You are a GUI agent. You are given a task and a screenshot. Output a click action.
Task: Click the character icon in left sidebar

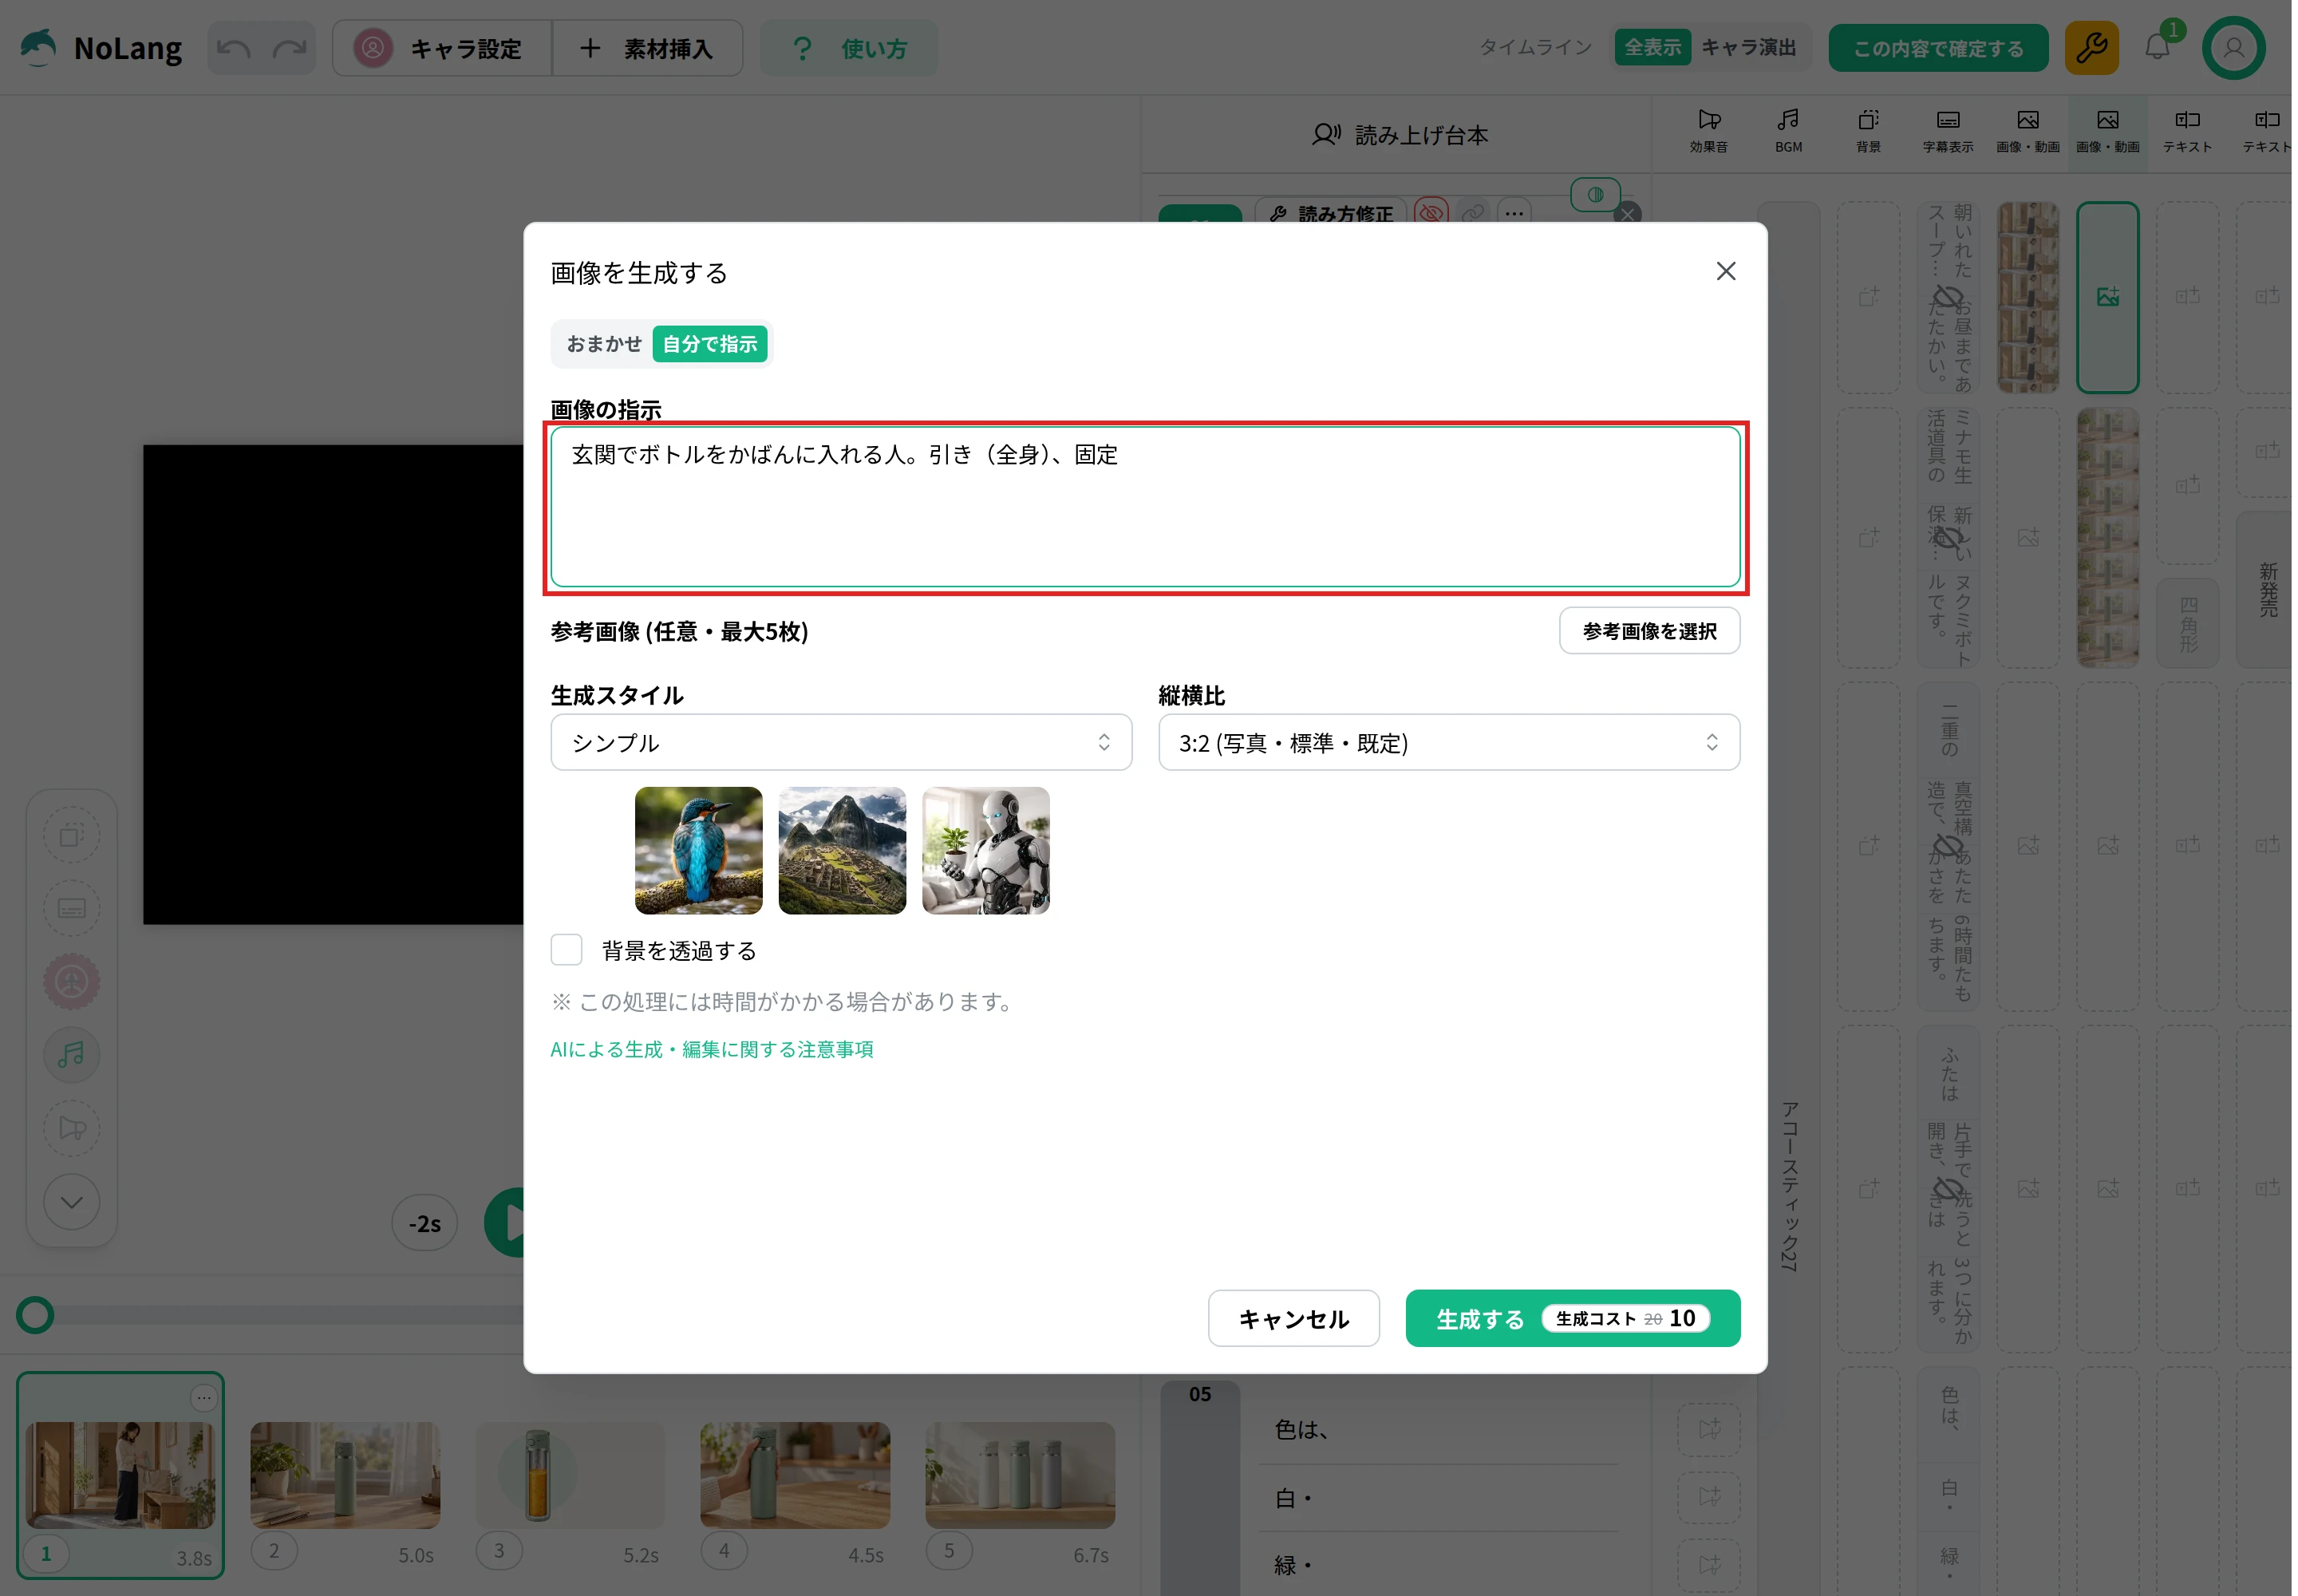click(x=72, y=981)
